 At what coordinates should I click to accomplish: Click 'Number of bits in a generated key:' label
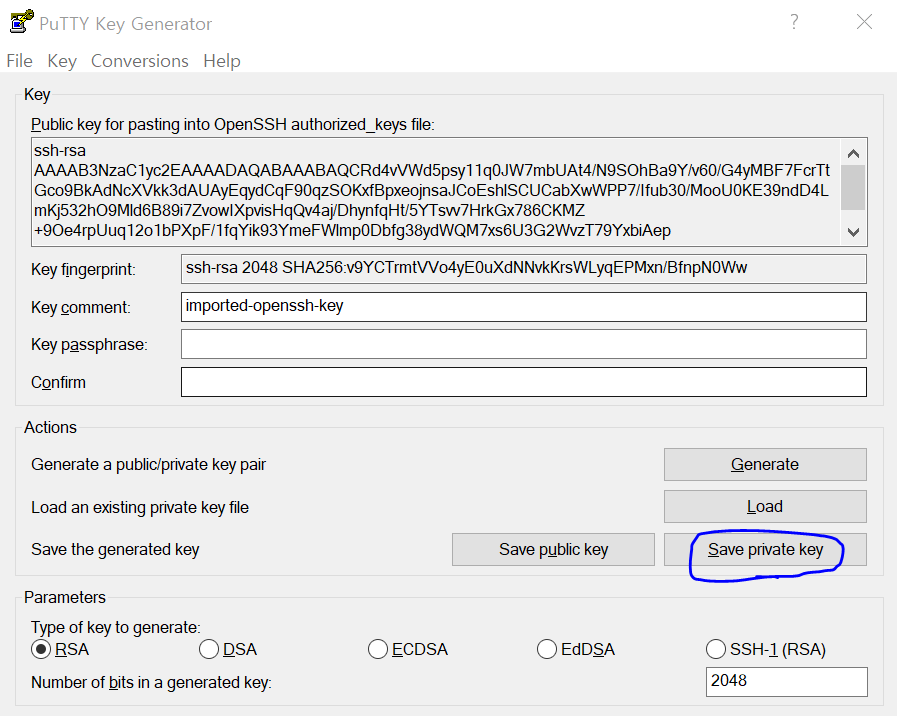pyautogui.click(x=152, y=683)
